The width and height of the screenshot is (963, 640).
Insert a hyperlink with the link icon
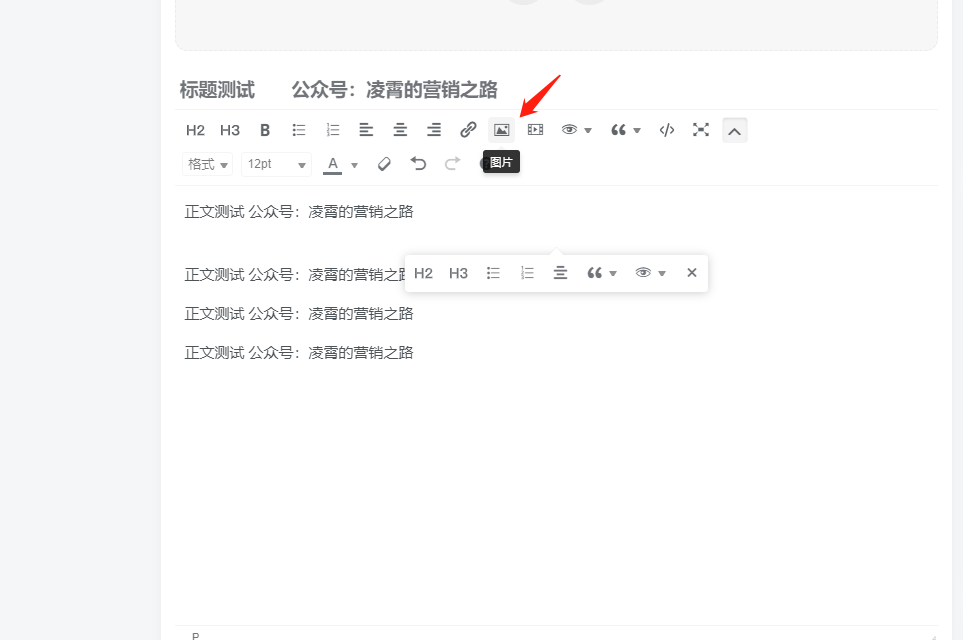pyautogui.click(x=467, y=129)
